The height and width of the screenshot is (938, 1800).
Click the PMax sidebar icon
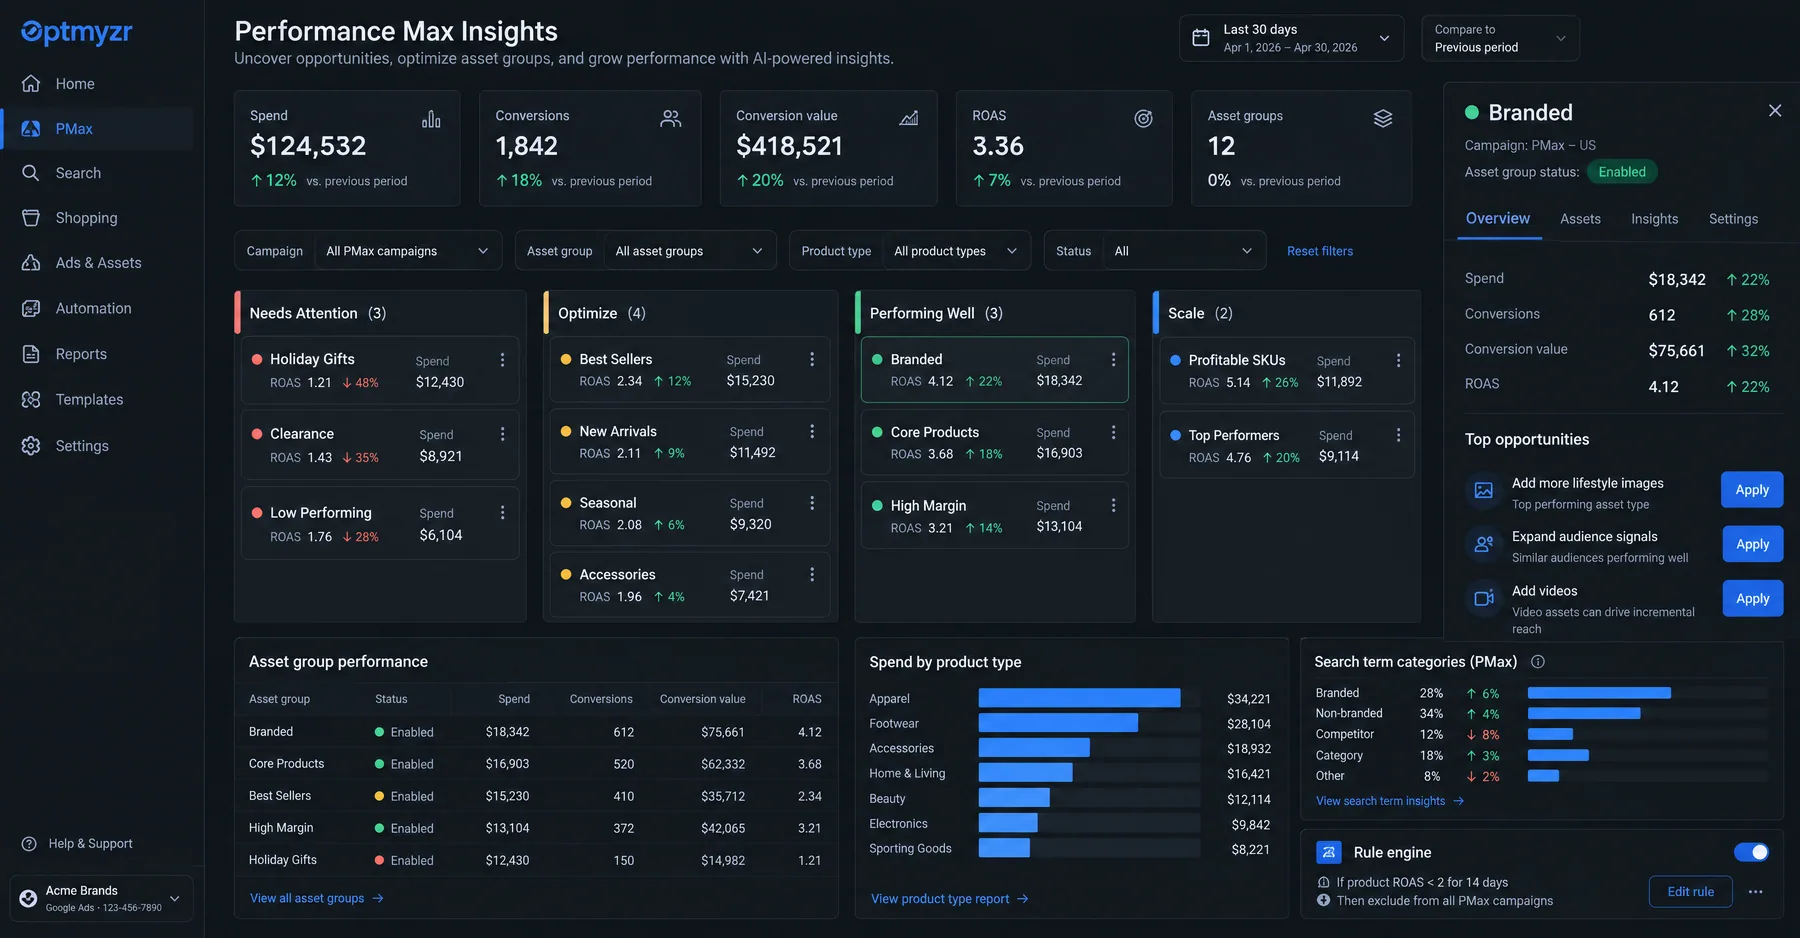(31, 129)
